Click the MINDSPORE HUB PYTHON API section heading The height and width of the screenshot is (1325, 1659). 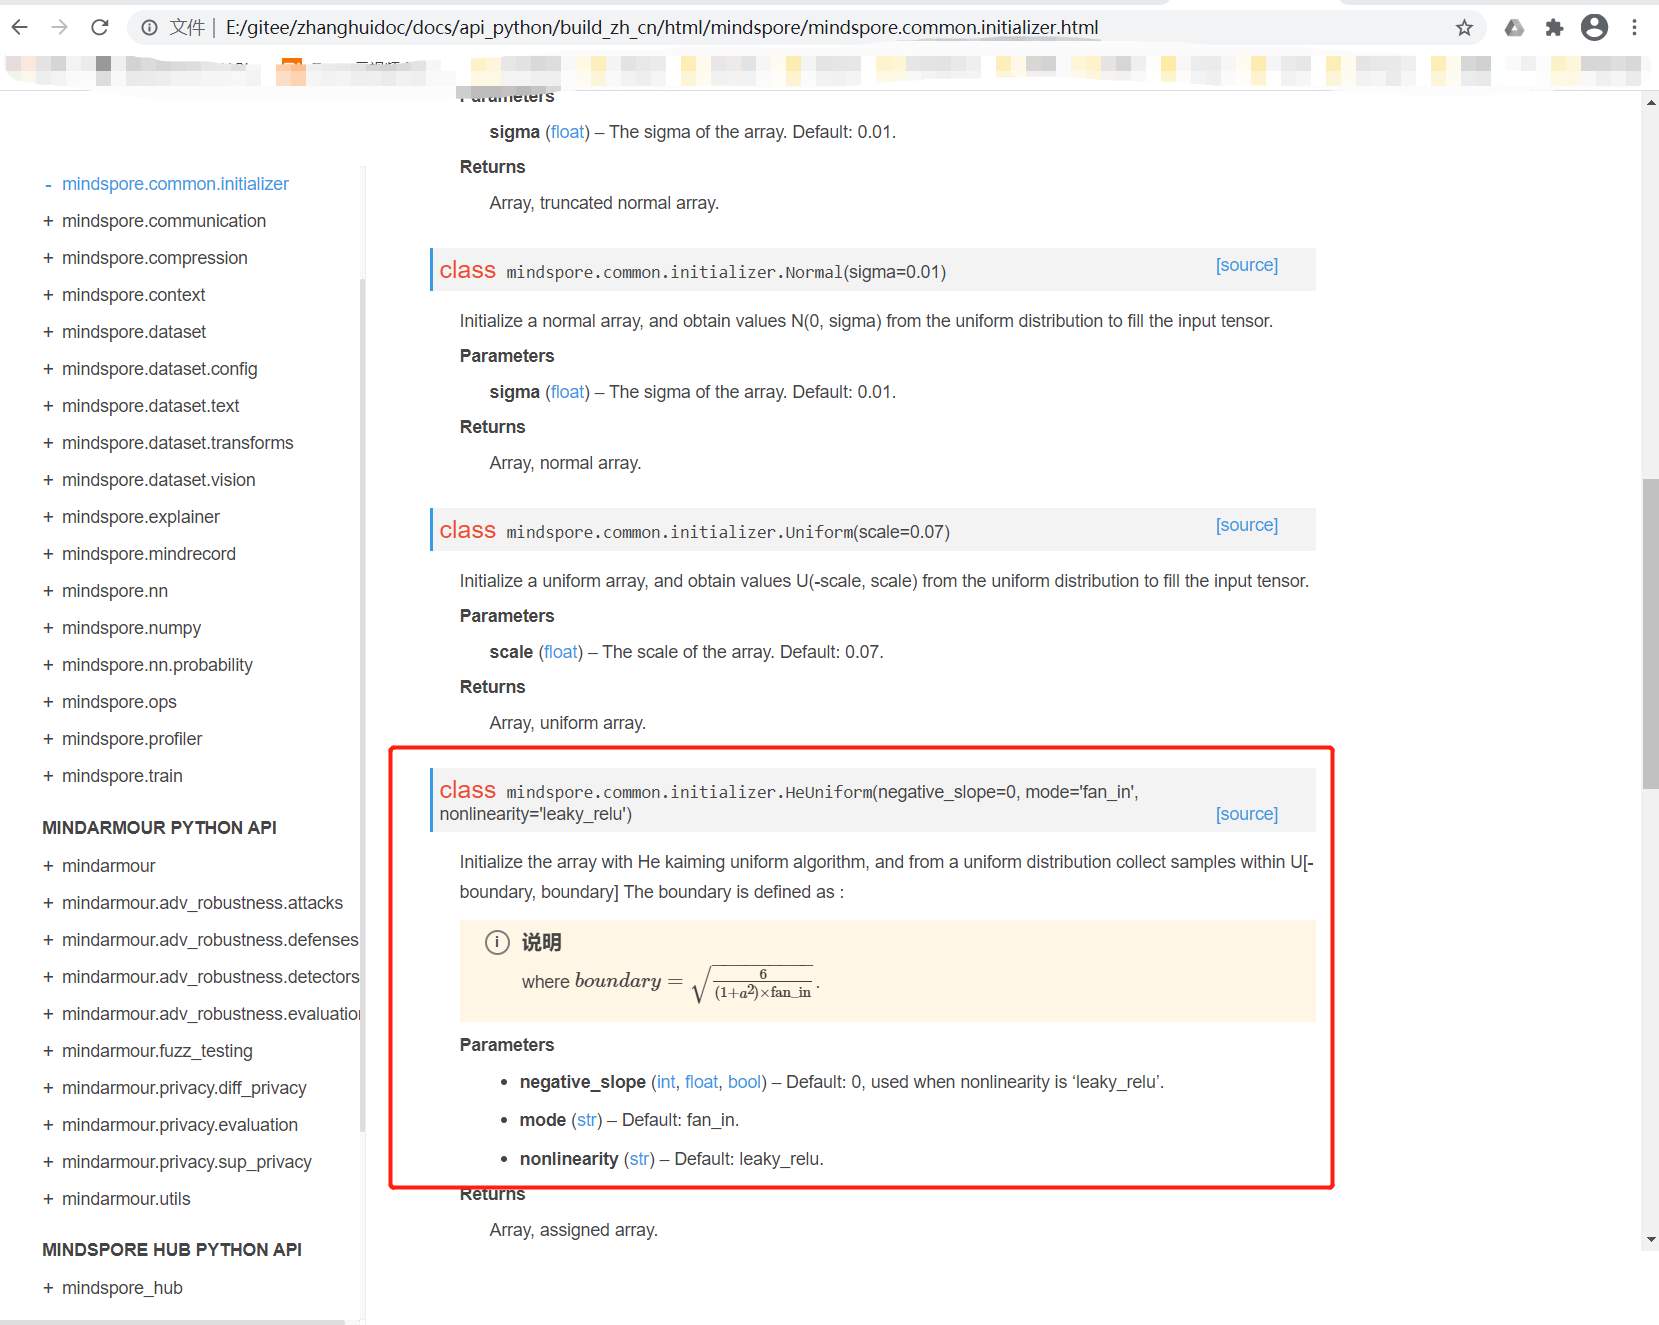click(x=172, y=1250)
